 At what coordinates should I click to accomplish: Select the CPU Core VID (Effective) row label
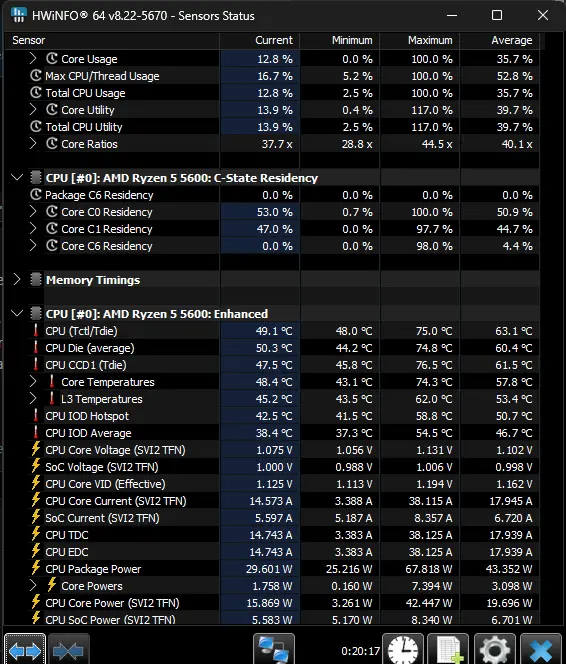[x=105, y=484]
